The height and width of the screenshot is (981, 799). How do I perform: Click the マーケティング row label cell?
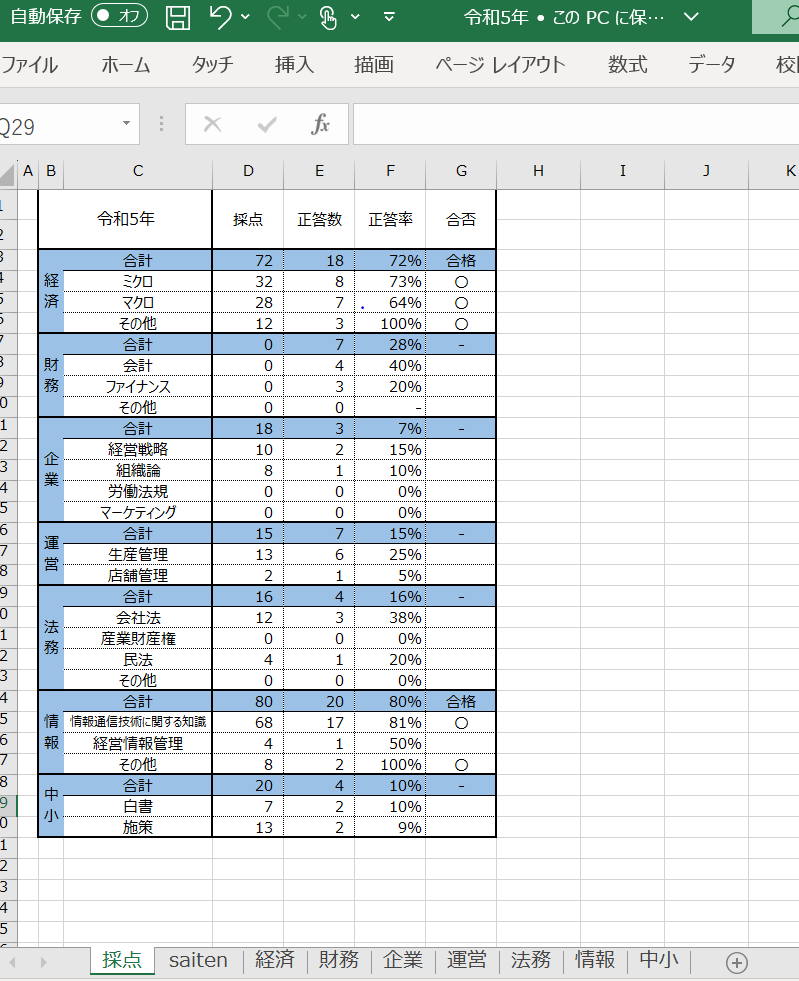point(138,512)
